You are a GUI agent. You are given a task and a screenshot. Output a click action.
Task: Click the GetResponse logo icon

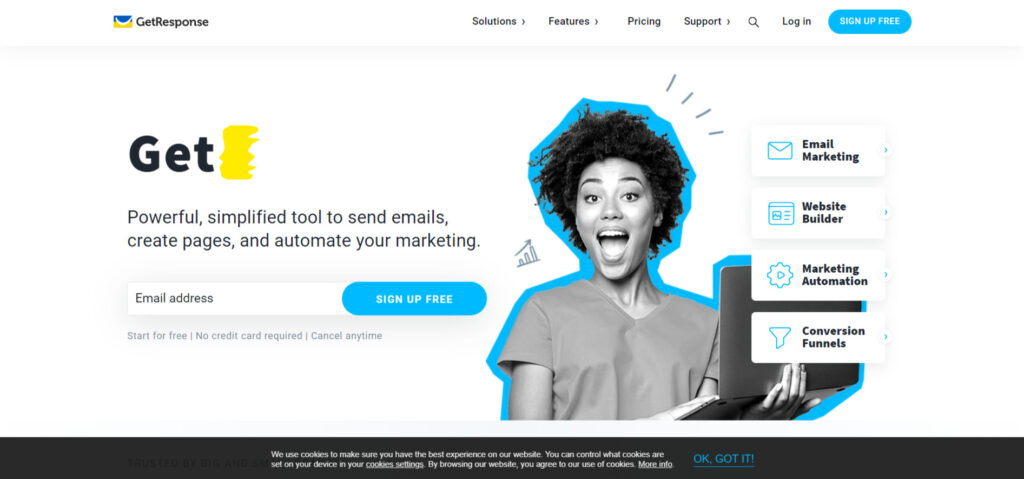(122, 22)
